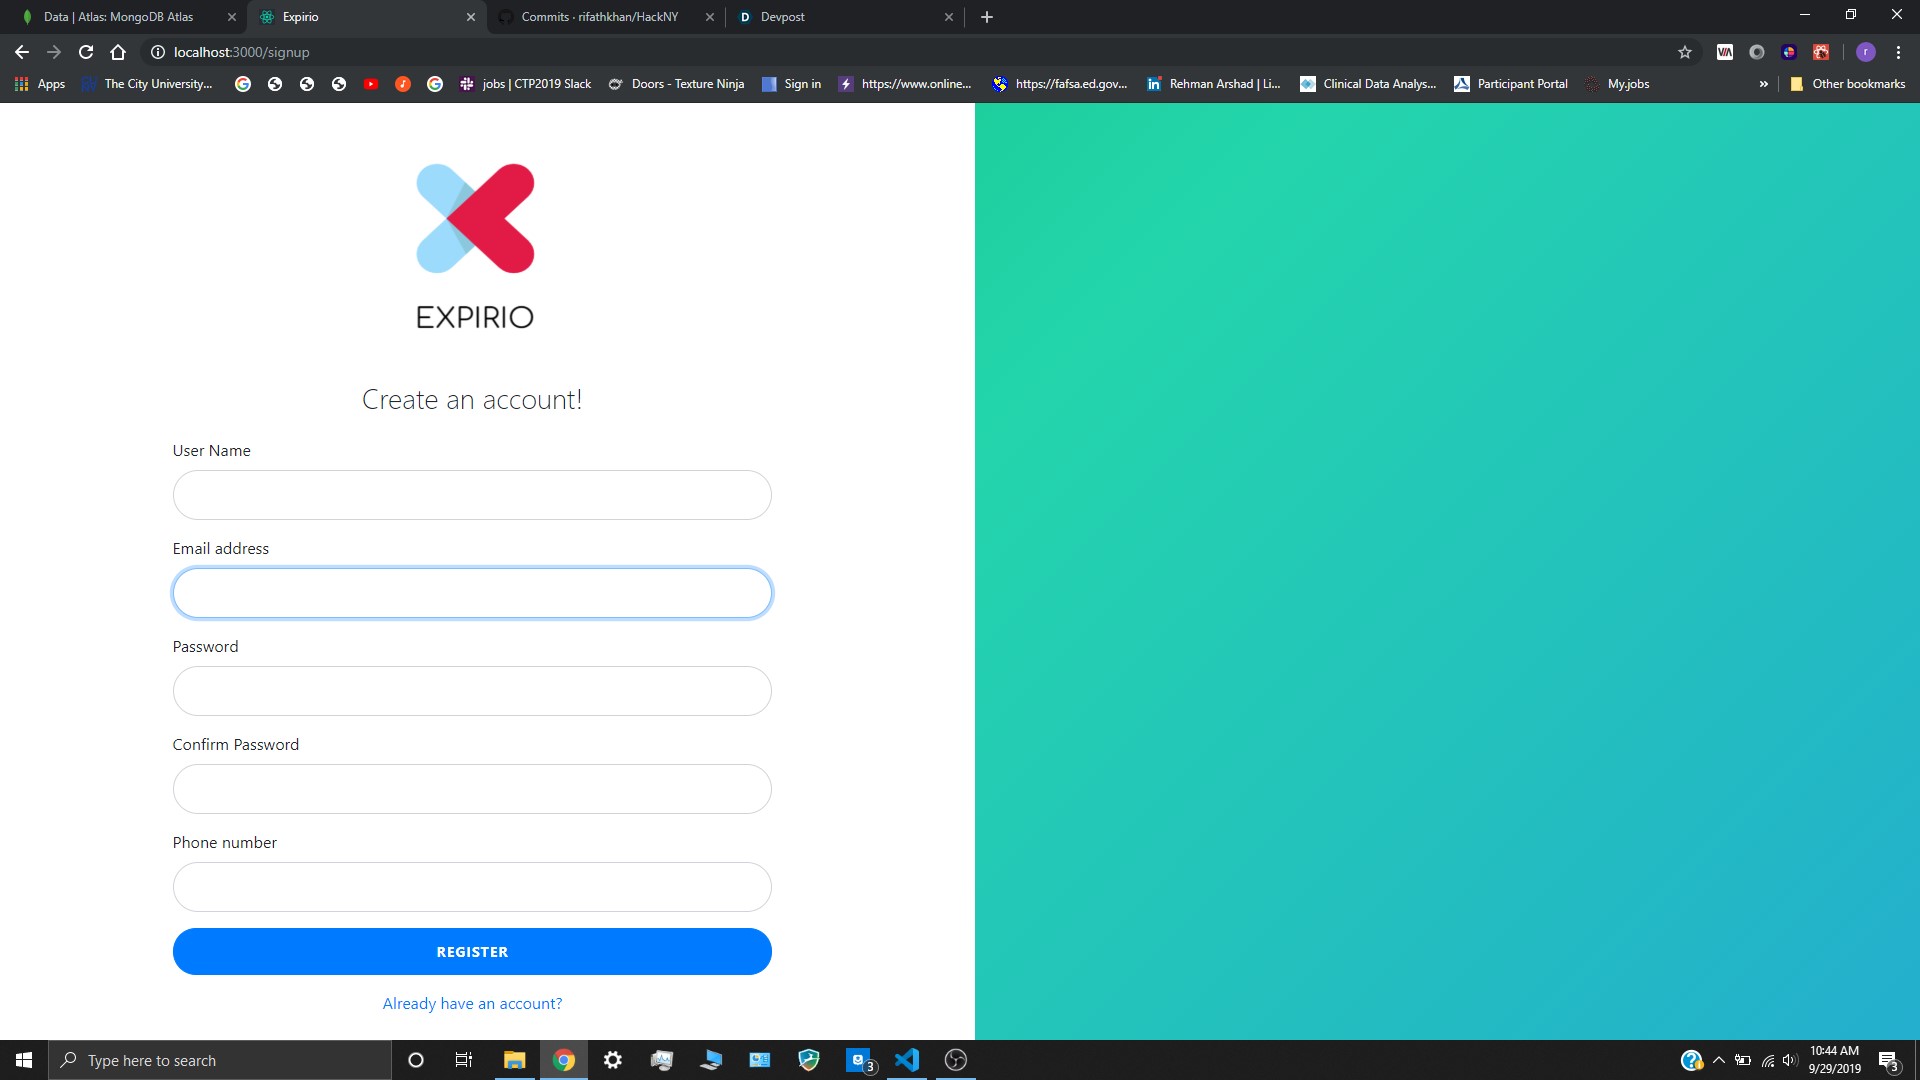Click the browser reload icon

pyautogui.click(x=86, y=52)
